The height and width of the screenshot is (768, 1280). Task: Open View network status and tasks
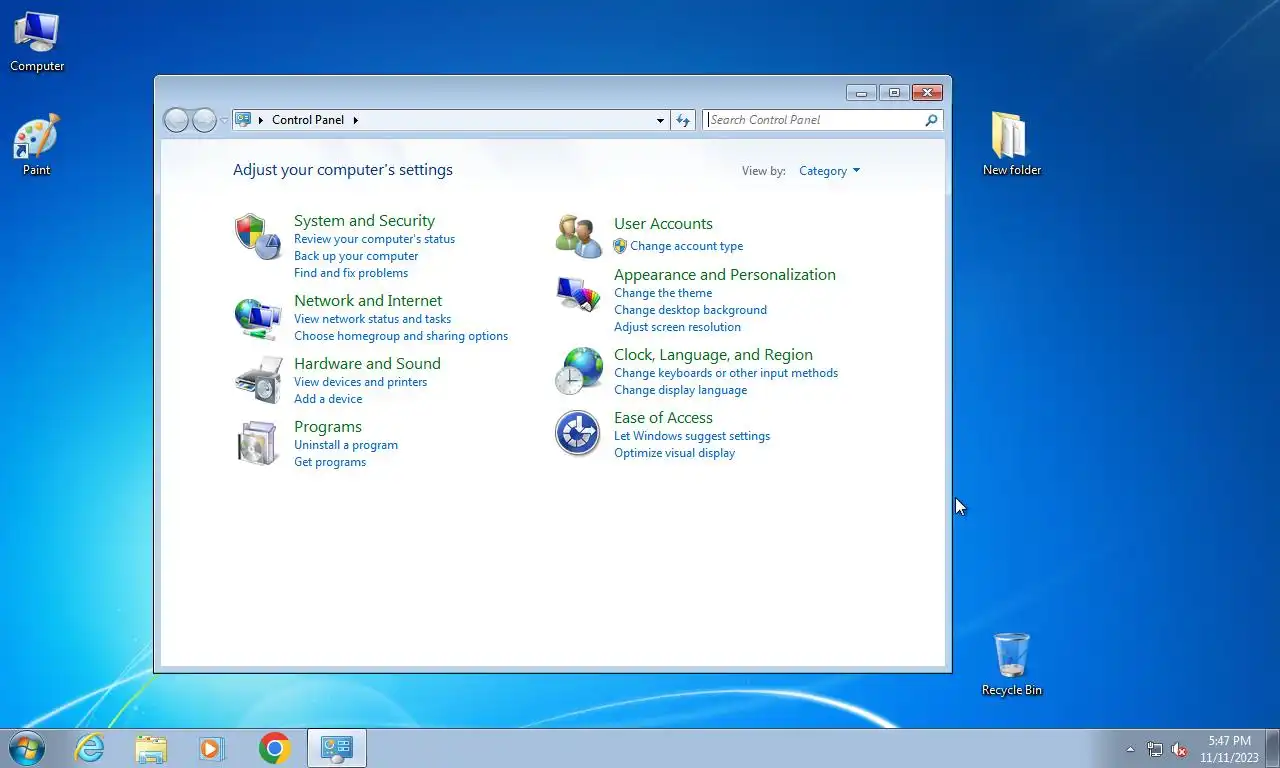coord(372,319)
